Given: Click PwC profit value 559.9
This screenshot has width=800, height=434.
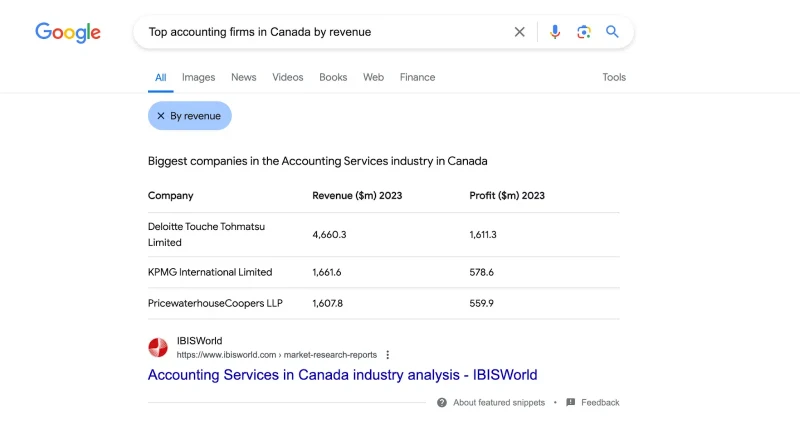Looking at the screenshot, I should (482, 303).
